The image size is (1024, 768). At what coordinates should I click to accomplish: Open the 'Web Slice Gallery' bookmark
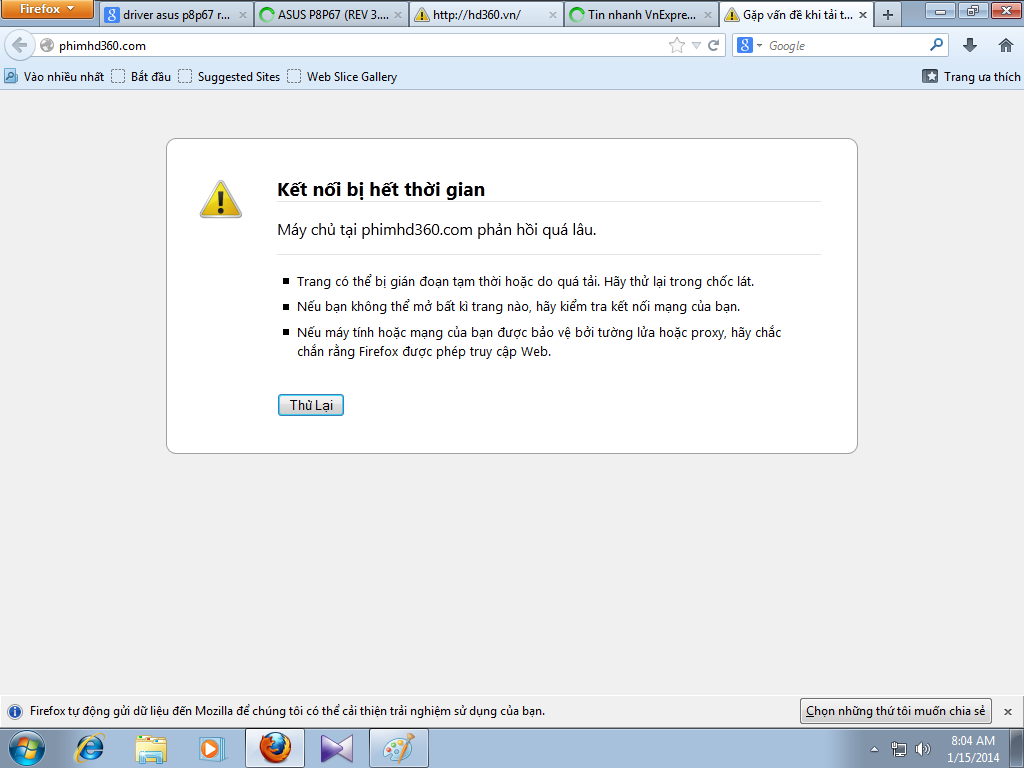pos(342,76)
